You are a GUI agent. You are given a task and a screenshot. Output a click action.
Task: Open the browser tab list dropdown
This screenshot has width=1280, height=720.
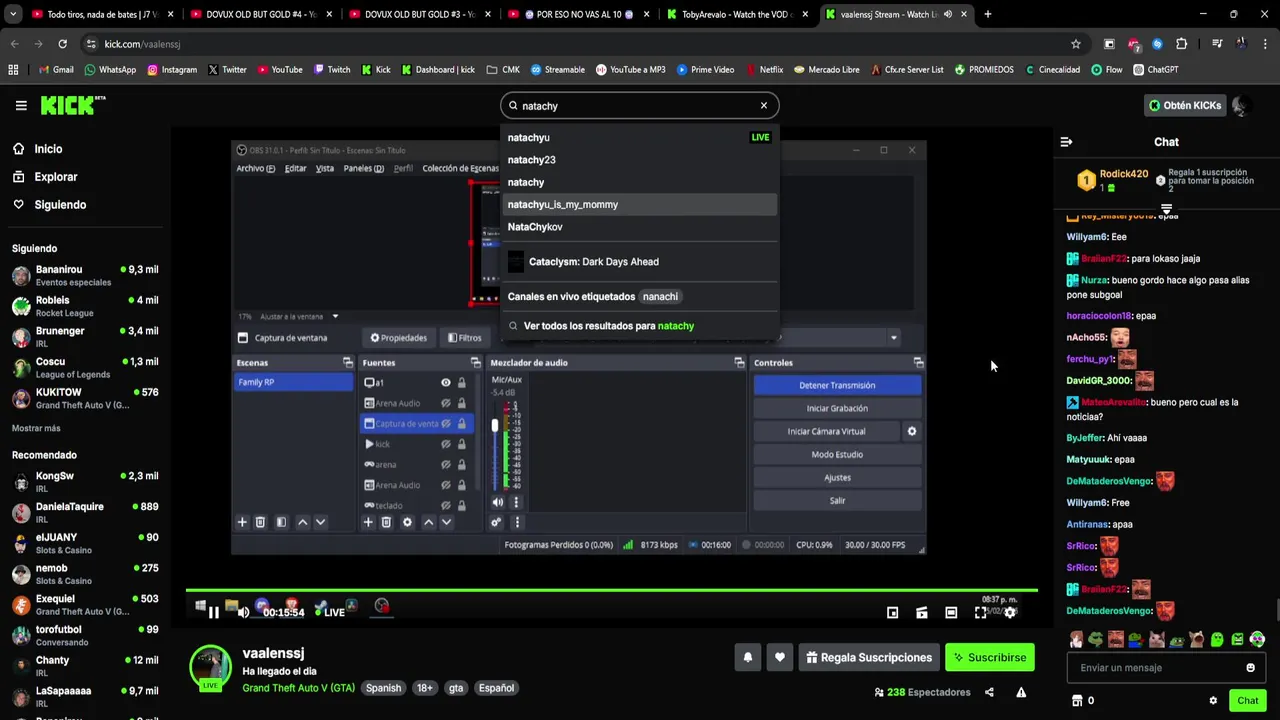tap(13, 14)
